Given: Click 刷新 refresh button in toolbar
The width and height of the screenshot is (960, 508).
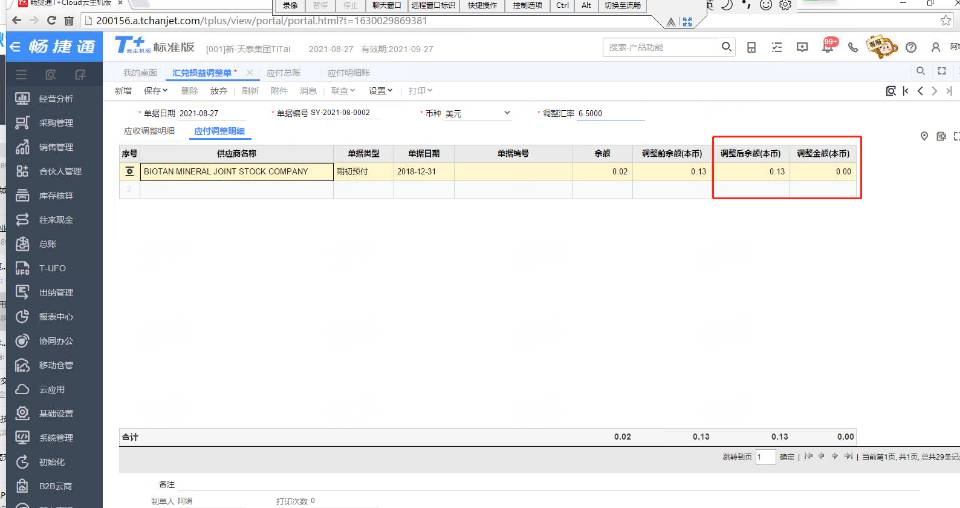Looking at the screenshot, I should point(250,91).
